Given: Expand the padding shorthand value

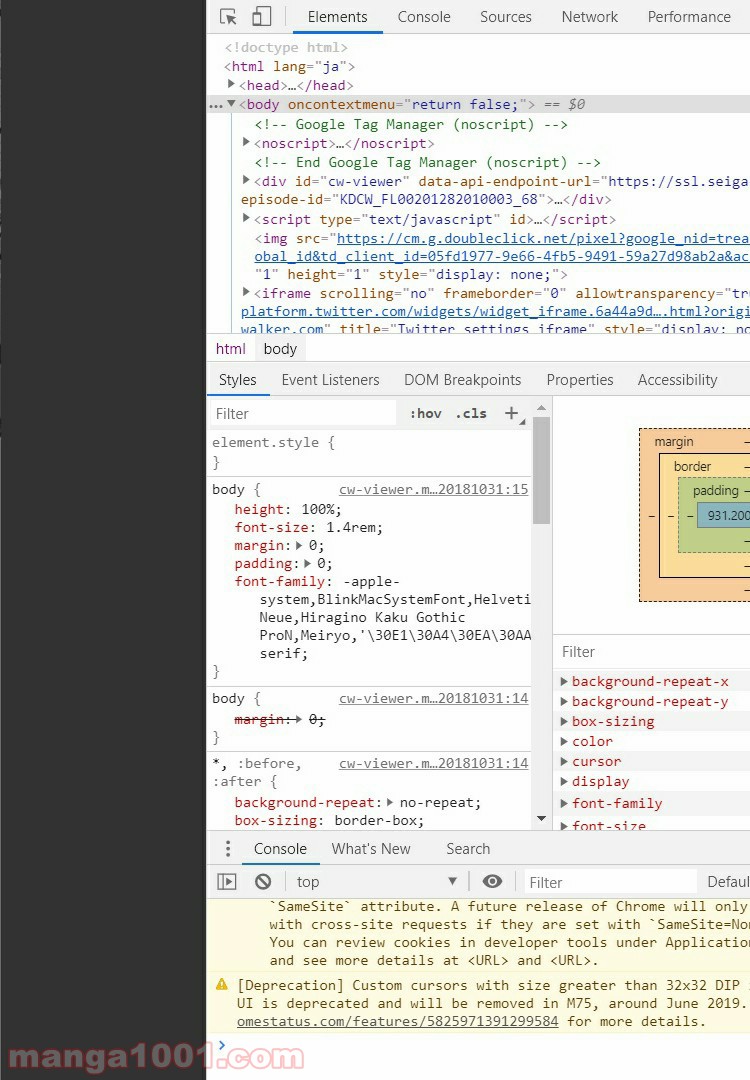Looking at the screenshot, I should (x=307, y=563).
